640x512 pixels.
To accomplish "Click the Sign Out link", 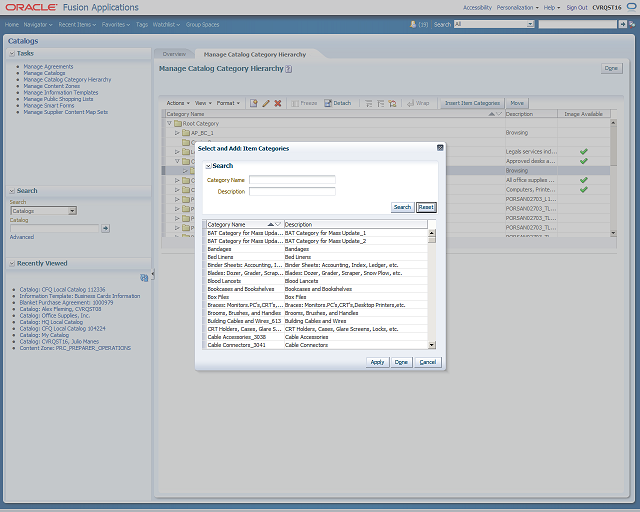I will pyautogui.click(x=577, y=7).
